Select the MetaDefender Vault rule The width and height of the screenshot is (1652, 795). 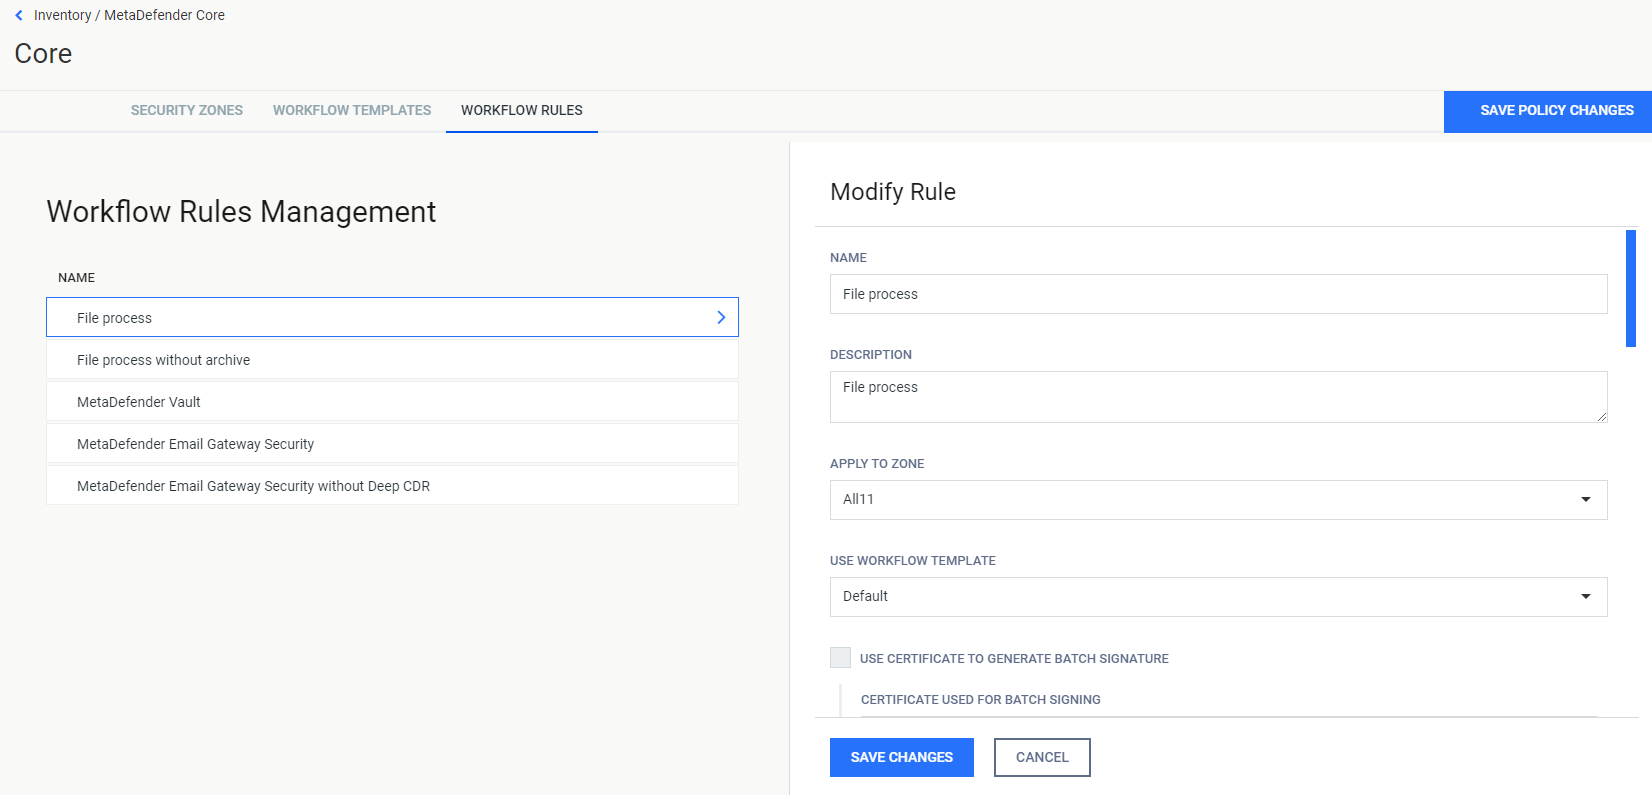(x=392, y=402)
